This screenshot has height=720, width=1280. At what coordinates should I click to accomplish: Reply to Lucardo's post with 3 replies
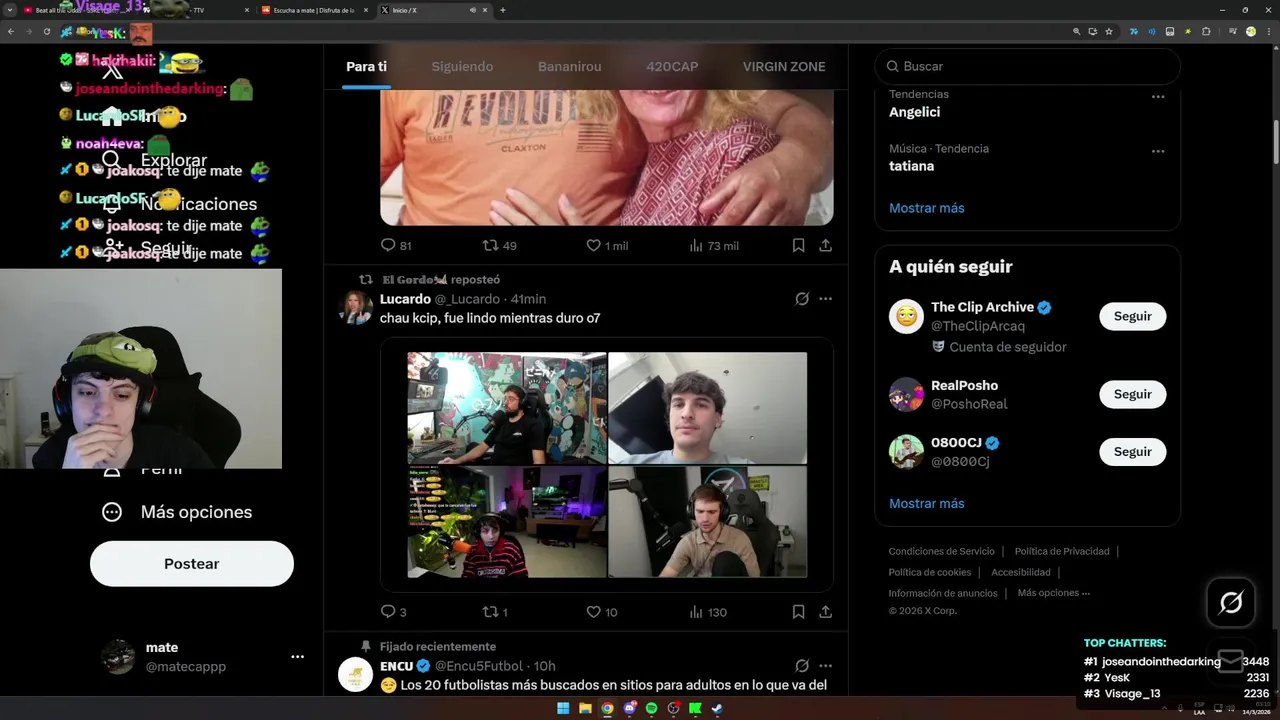point(388,612)
